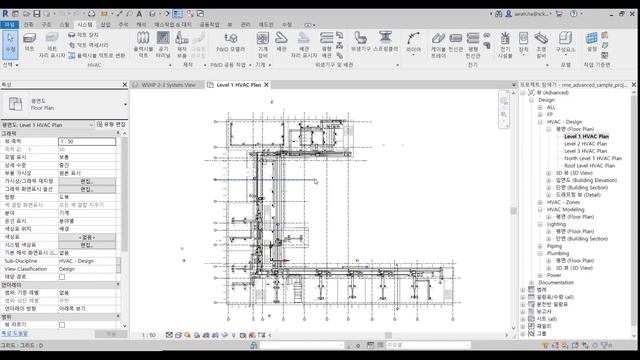Toggle the Crop View checkbox in Properties

(62, 325)
